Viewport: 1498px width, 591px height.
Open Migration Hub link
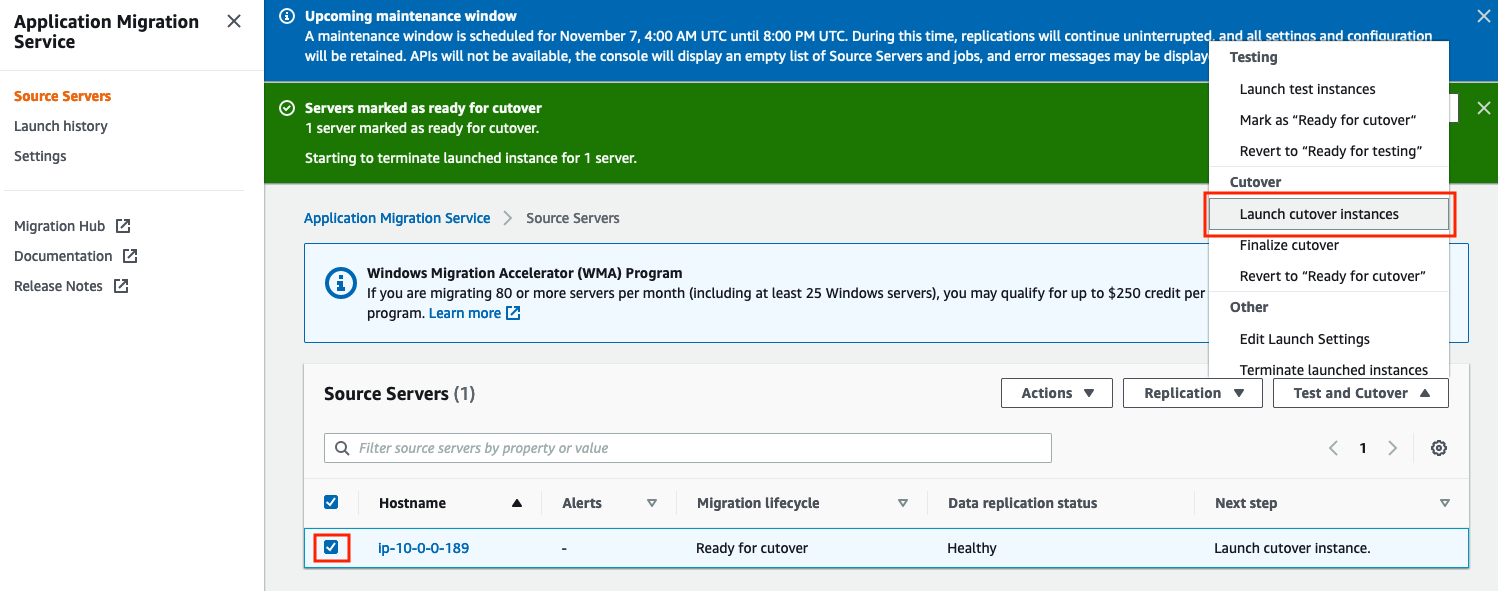[x=59, y=226]
